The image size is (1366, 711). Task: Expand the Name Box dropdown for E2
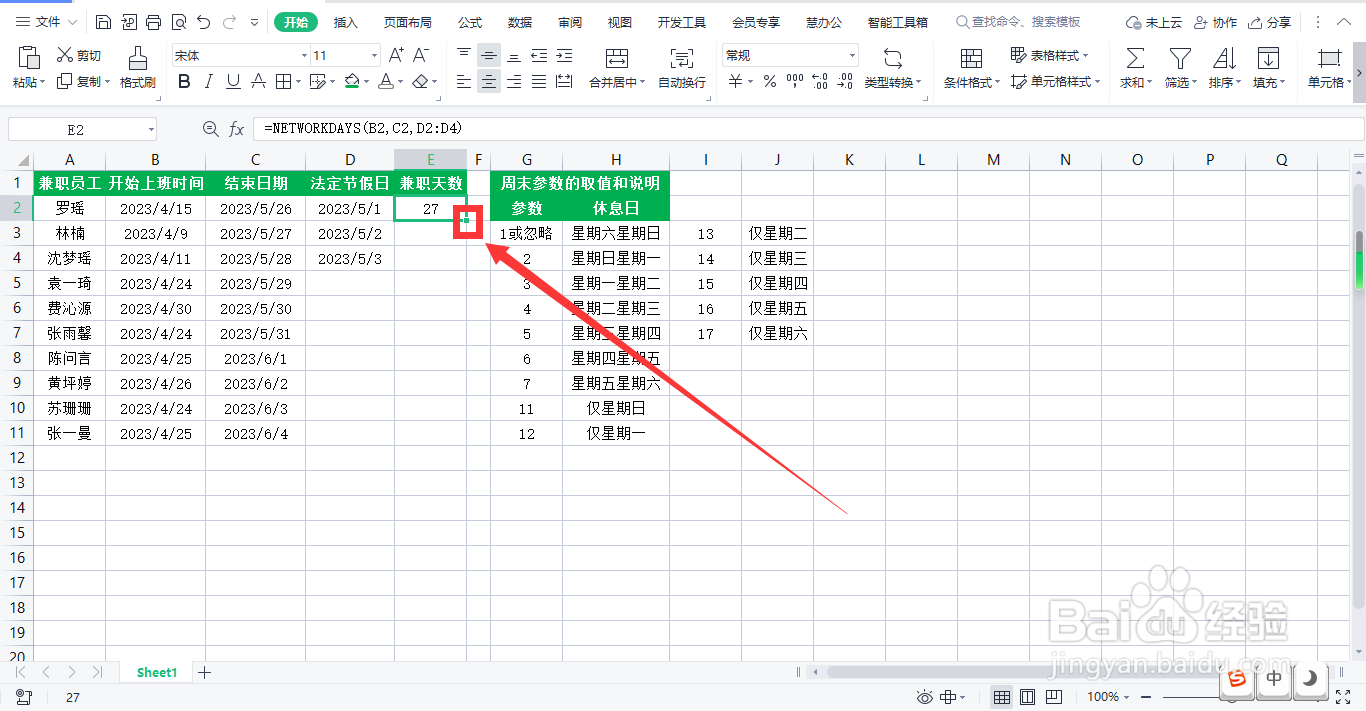[x=151, y=129]
